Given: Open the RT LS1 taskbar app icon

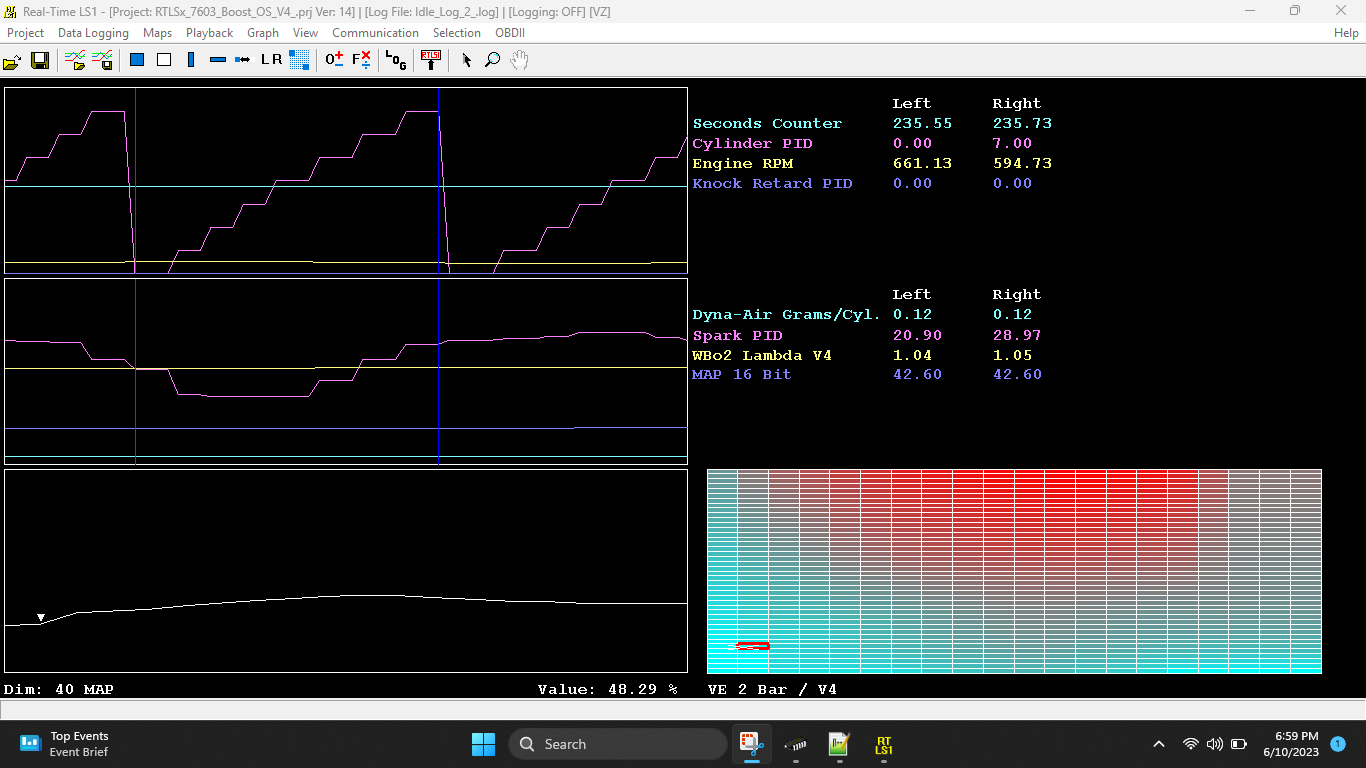Looking at the screenshot, I should pyautogui.click(x=883, y=745).
